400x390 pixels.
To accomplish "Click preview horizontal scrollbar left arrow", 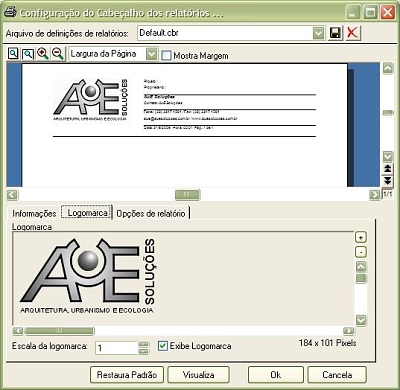I will coord(12,194).
